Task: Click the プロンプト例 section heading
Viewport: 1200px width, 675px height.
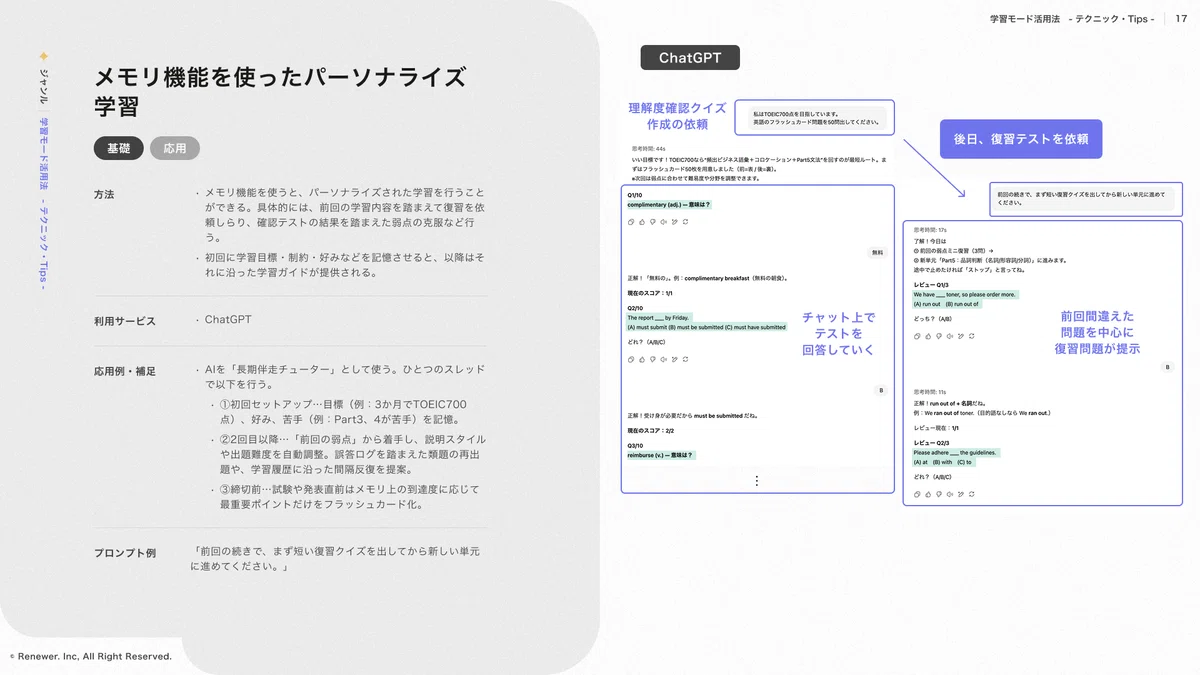Action: coord(125,553)
